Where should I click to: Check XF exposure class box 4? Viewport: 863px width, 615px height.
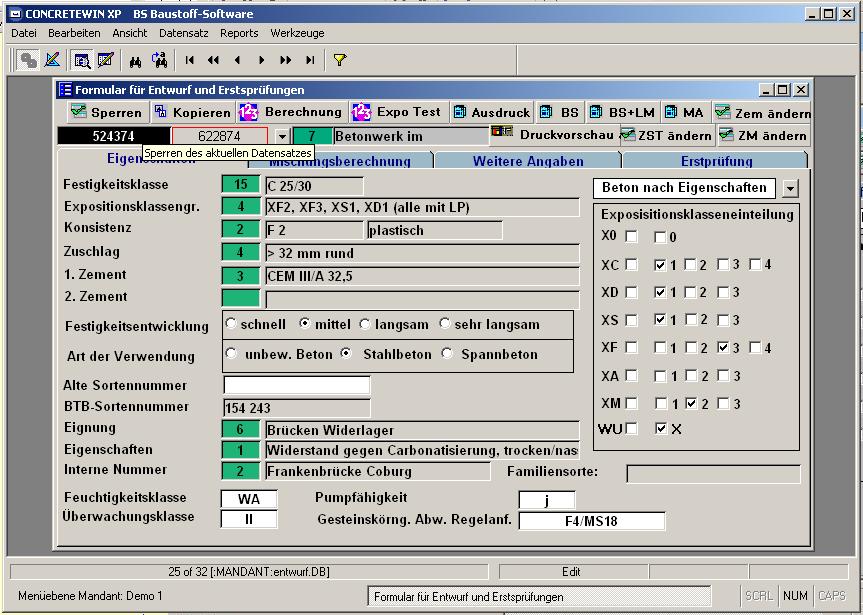pos(756,348)
